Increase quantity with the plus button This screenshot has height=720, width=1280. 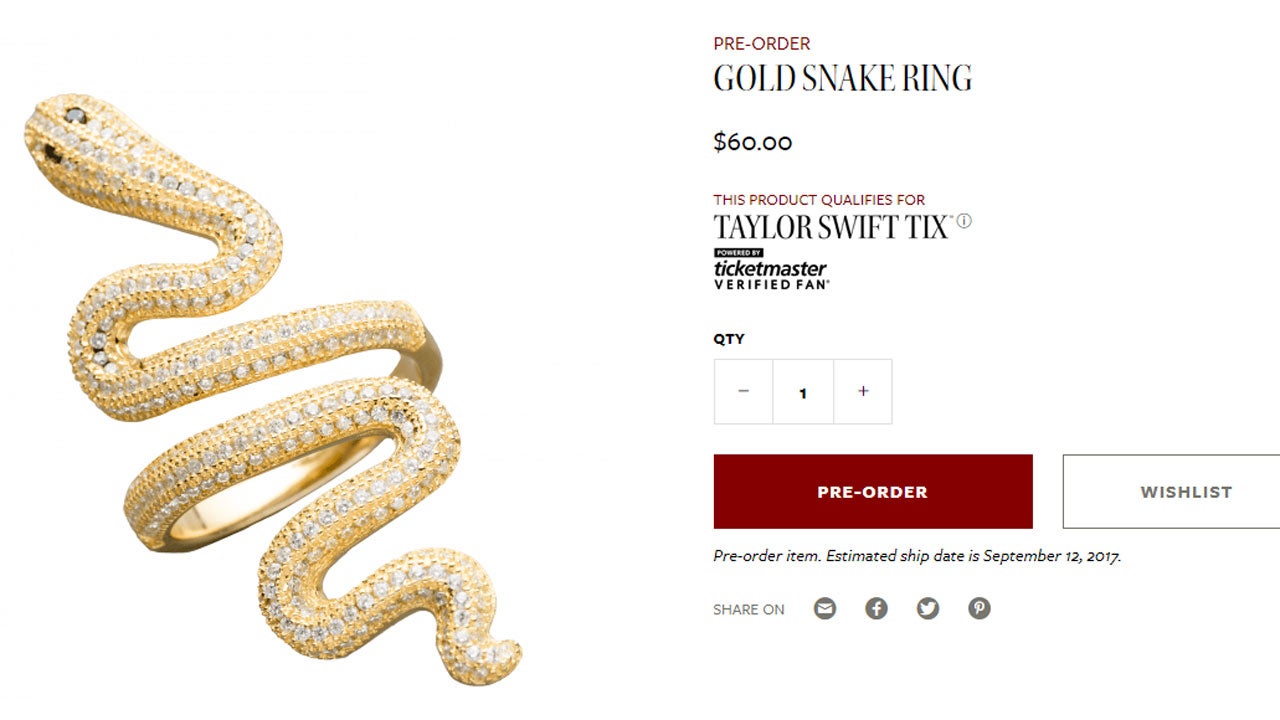863,391
